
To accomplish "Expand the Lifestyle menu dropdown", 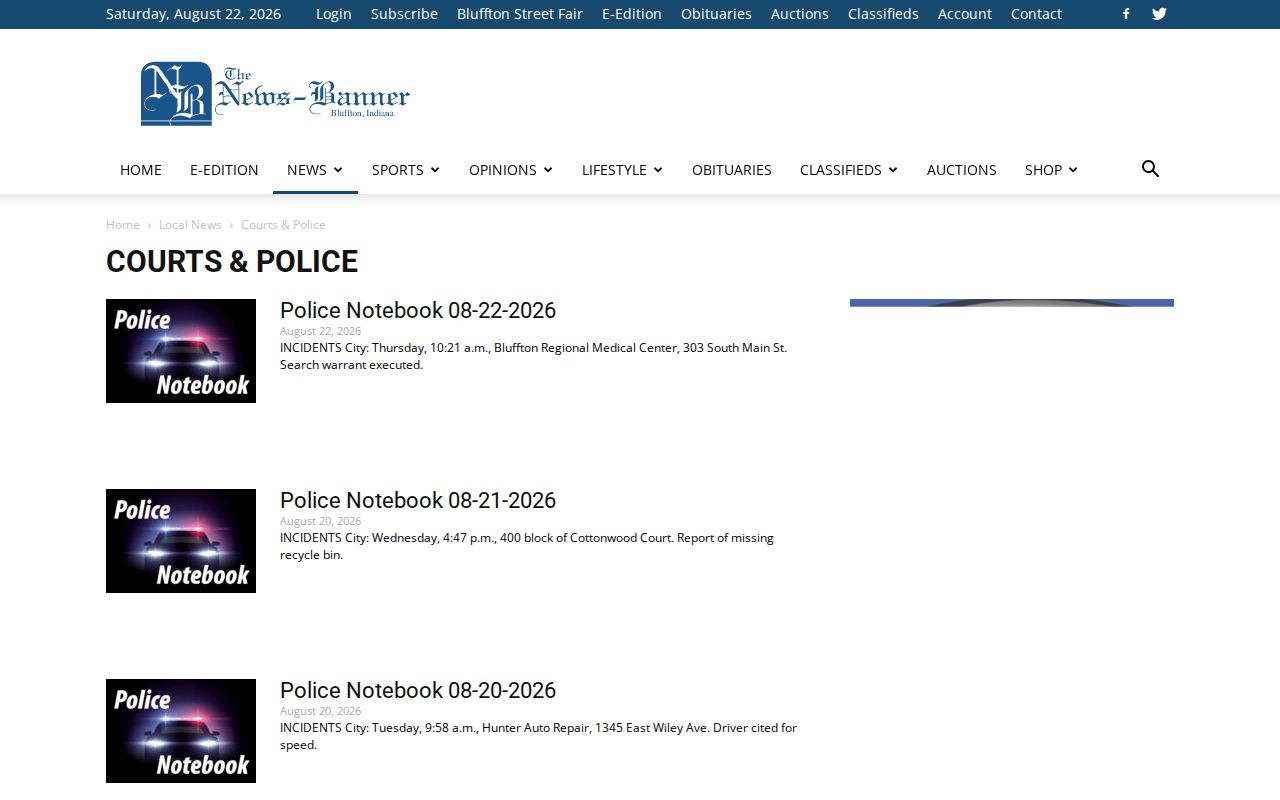I will pos(622,170).
